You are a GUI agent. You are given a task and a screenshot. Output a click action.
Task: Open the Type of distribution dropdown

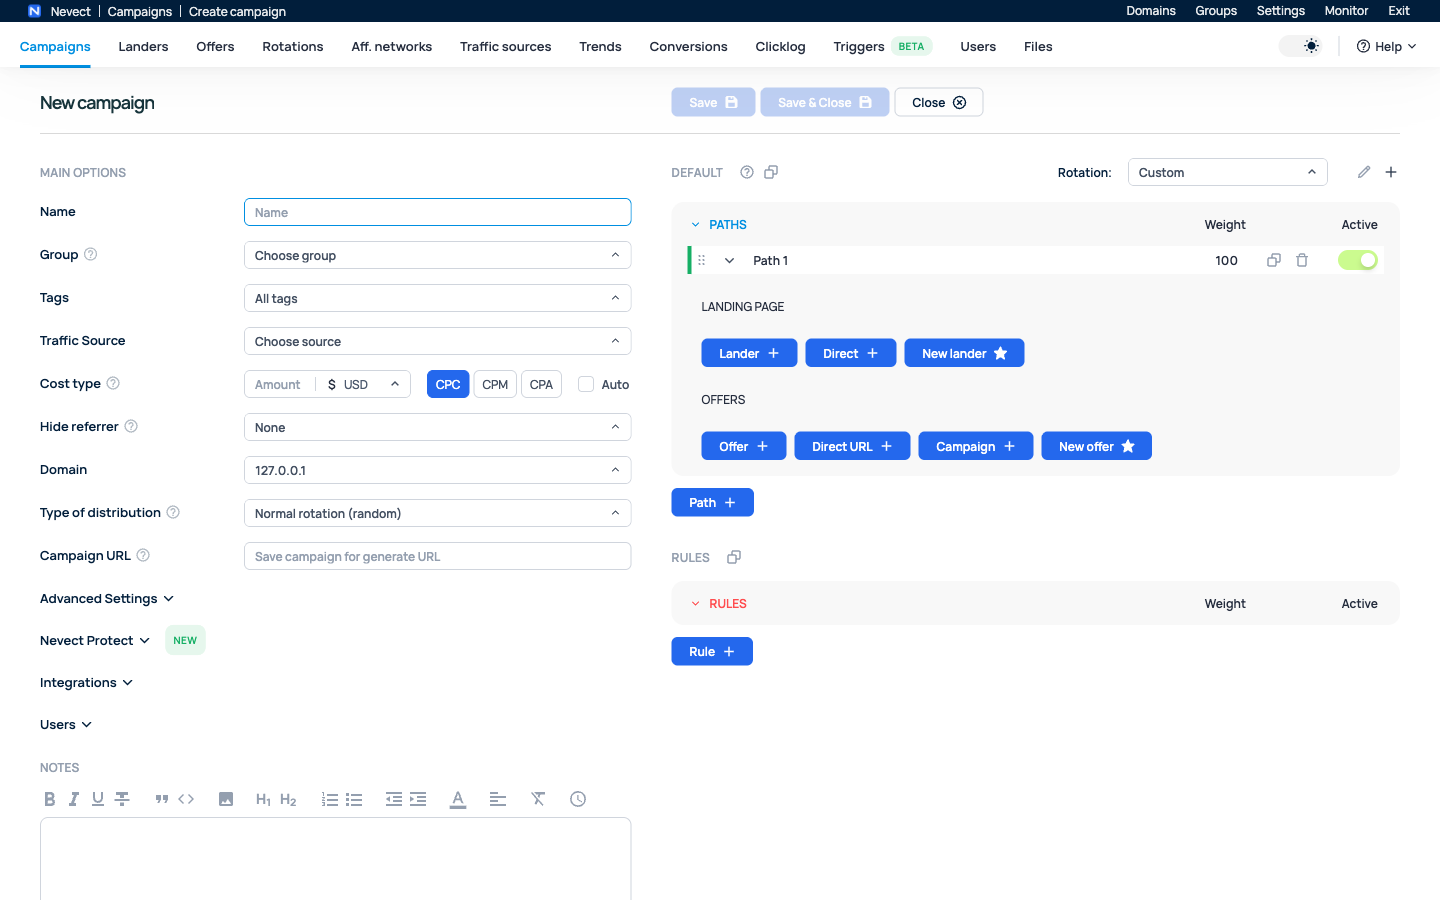click(x=438, y=513)
